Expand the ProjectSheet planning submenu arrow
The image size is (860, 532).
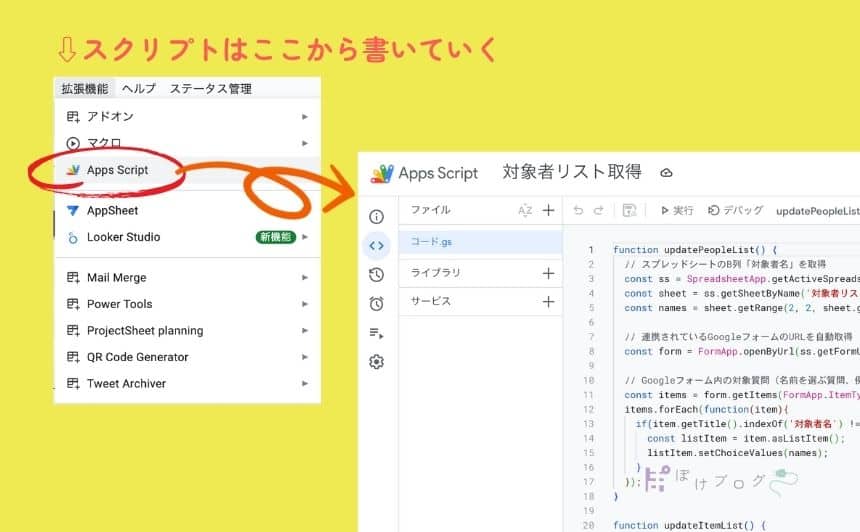tap(304, 331)
